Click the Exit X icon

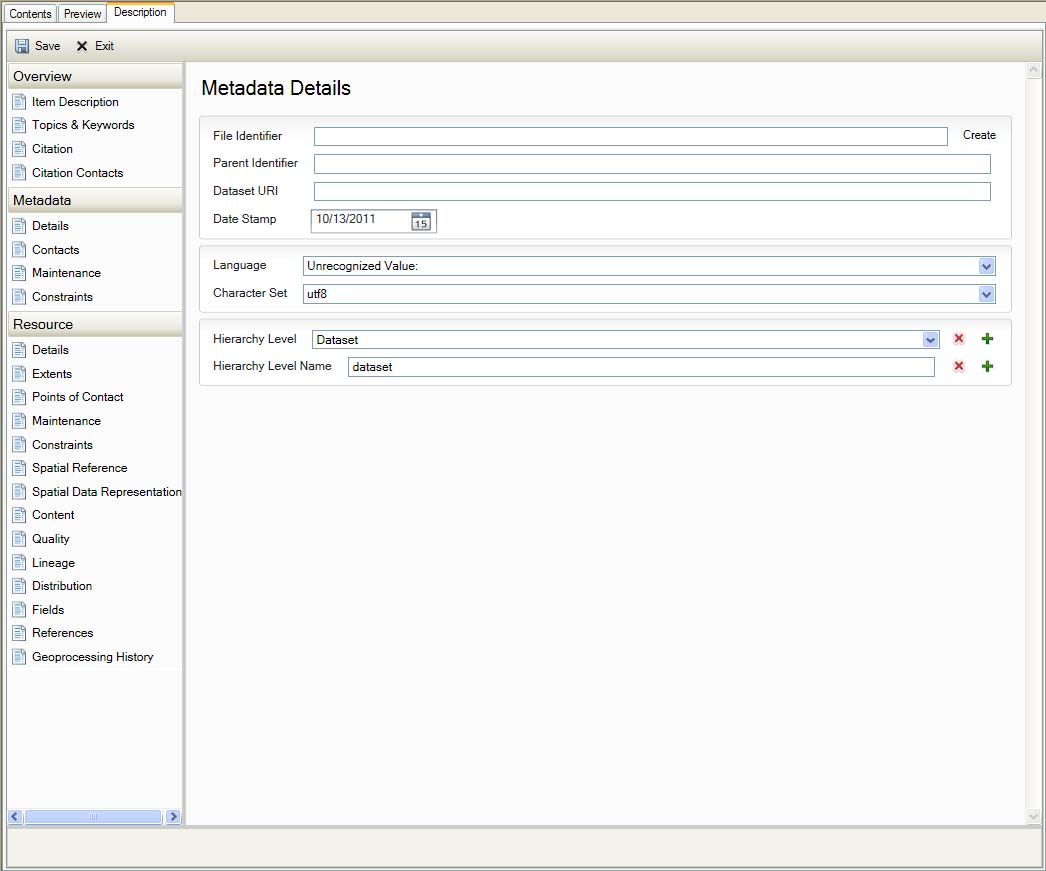82,46
